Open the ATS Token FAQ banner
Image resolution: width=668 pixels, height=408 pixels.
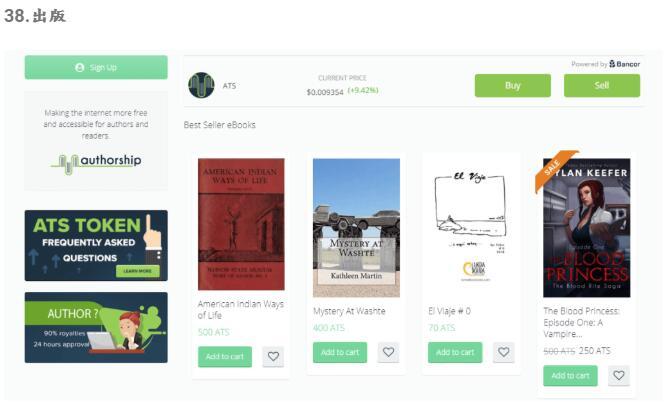[96, 245]
